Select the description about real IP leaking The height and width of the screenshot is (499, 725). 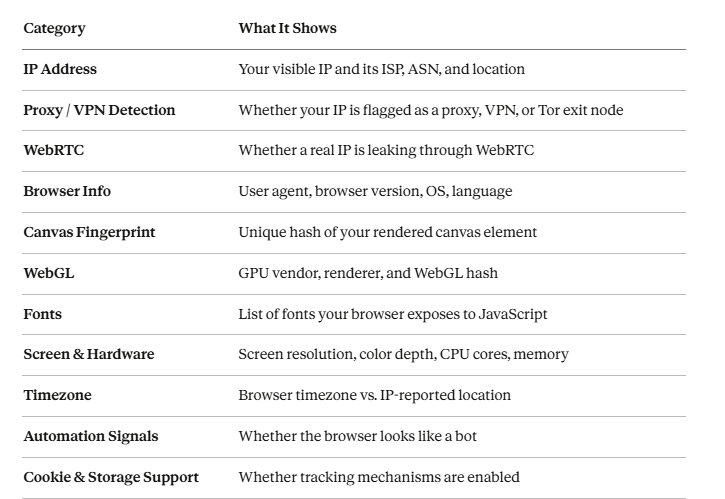click(x=386, y=150)
